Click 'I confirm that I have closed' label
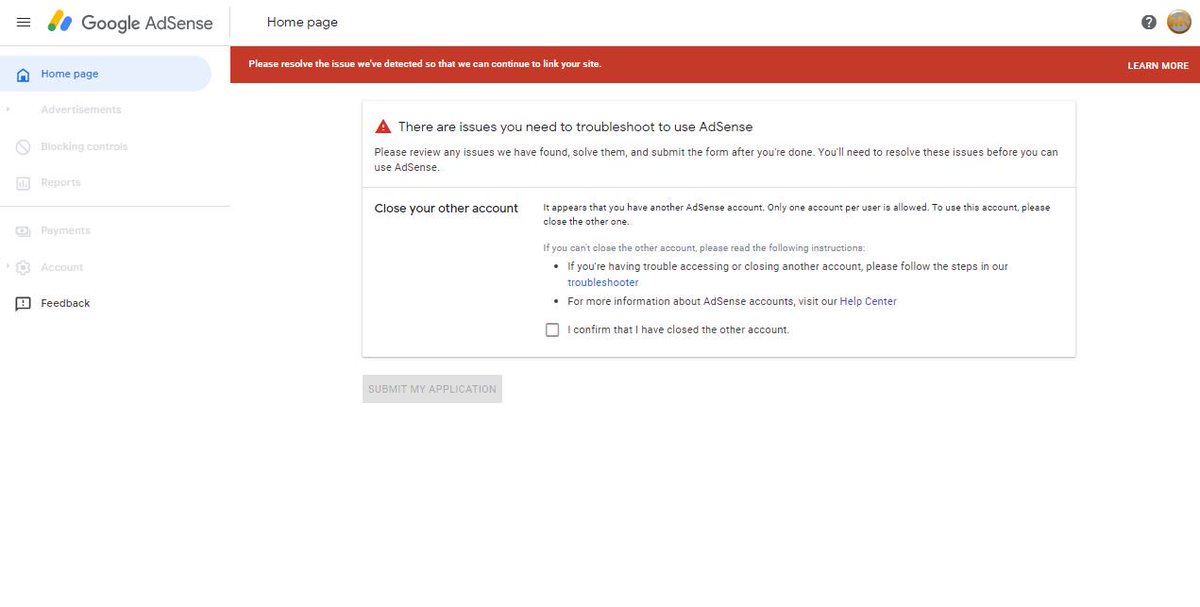Viewport: 1200px width, 607px height. pyautogui.click(x=678, y=330)
